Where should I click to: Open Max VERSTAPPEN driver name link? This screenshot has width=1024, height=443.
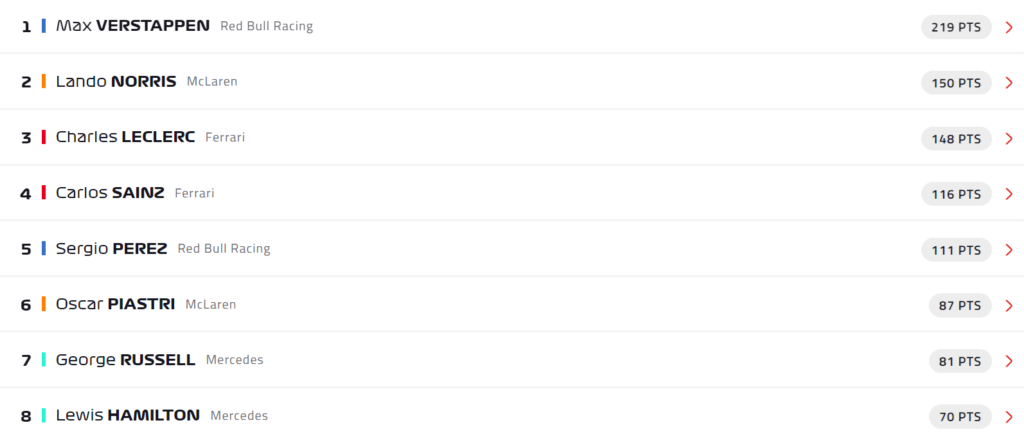coord(133,26)
